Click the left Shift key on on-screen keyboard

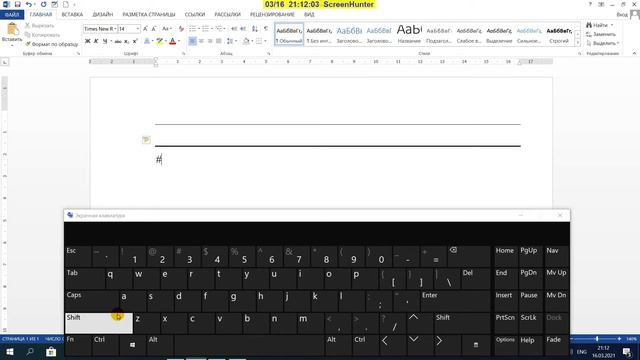point(99,323)
